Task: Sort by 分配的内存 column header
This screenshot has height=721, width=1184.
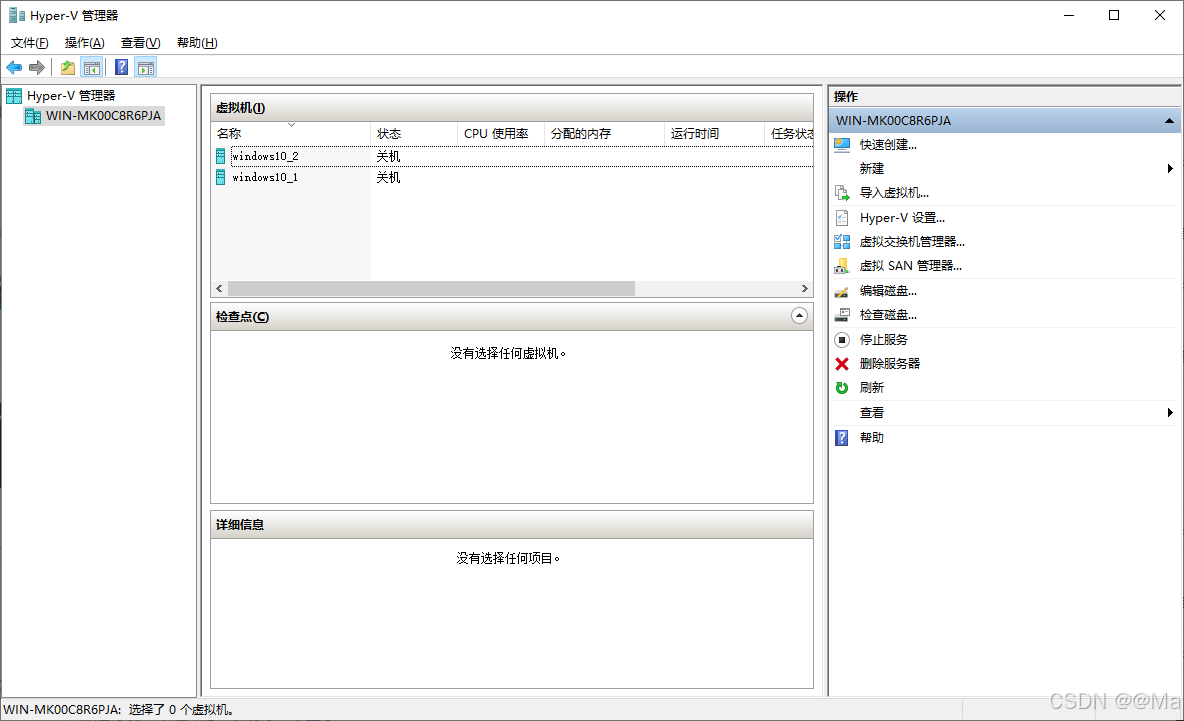Action: 604,134
